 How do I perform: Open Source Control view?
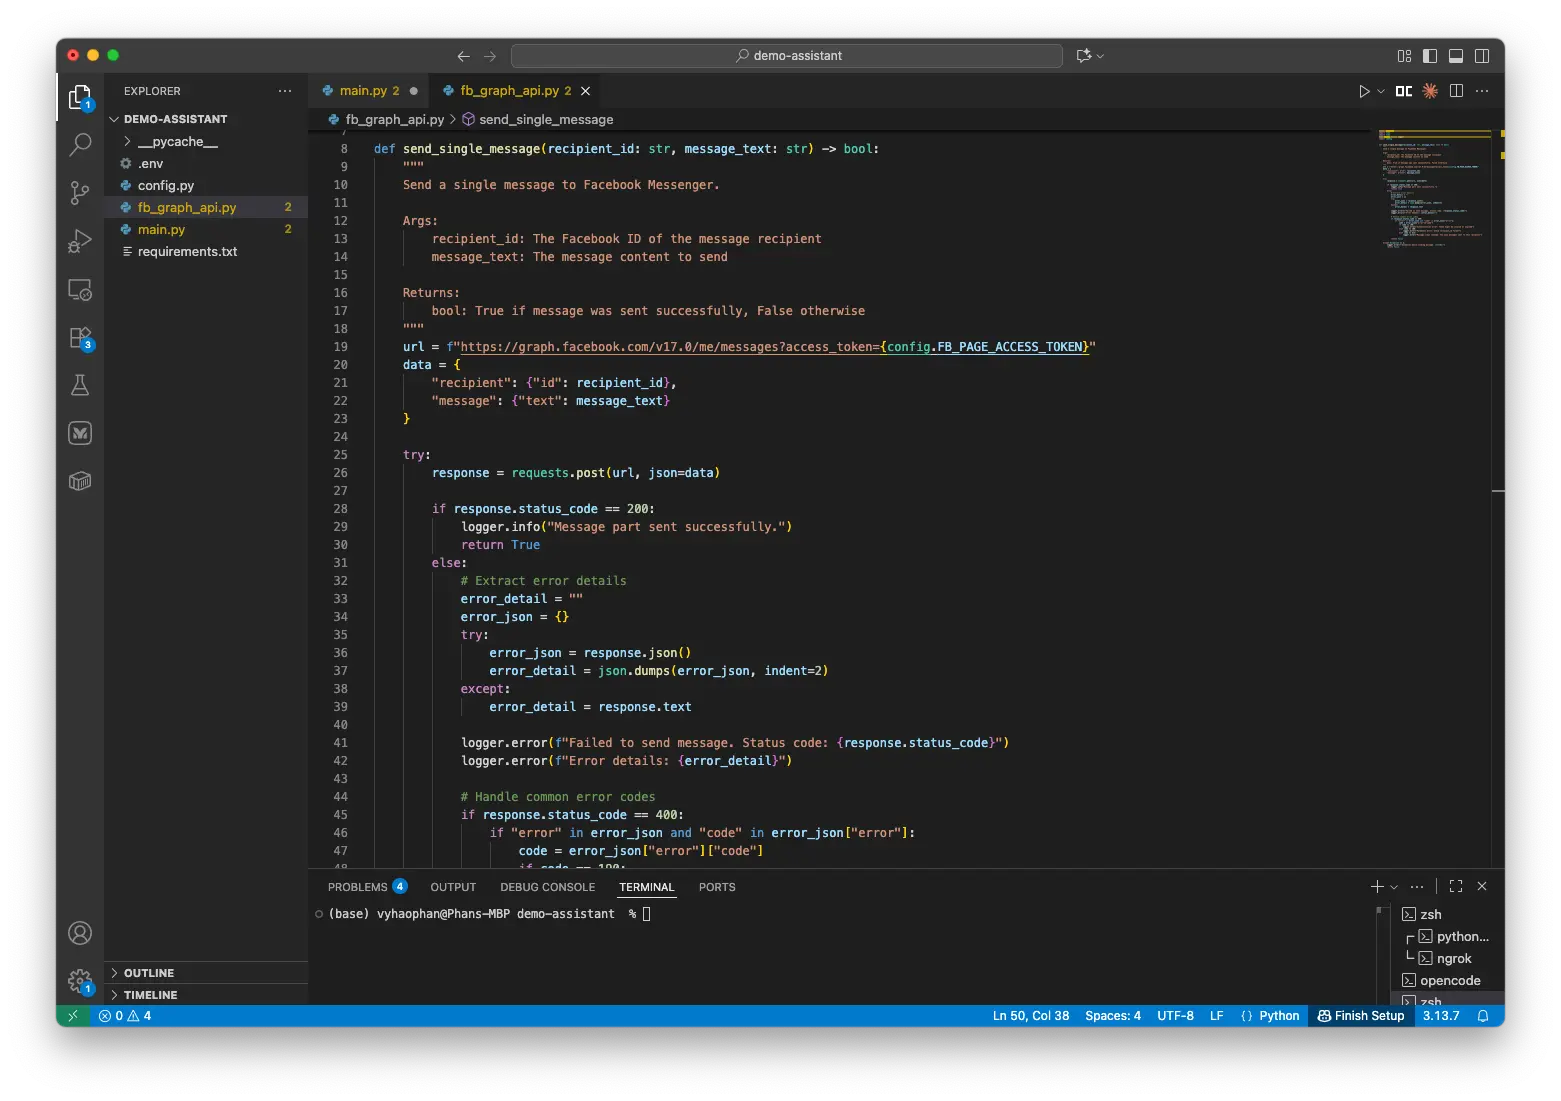click(x=80, y=192)
